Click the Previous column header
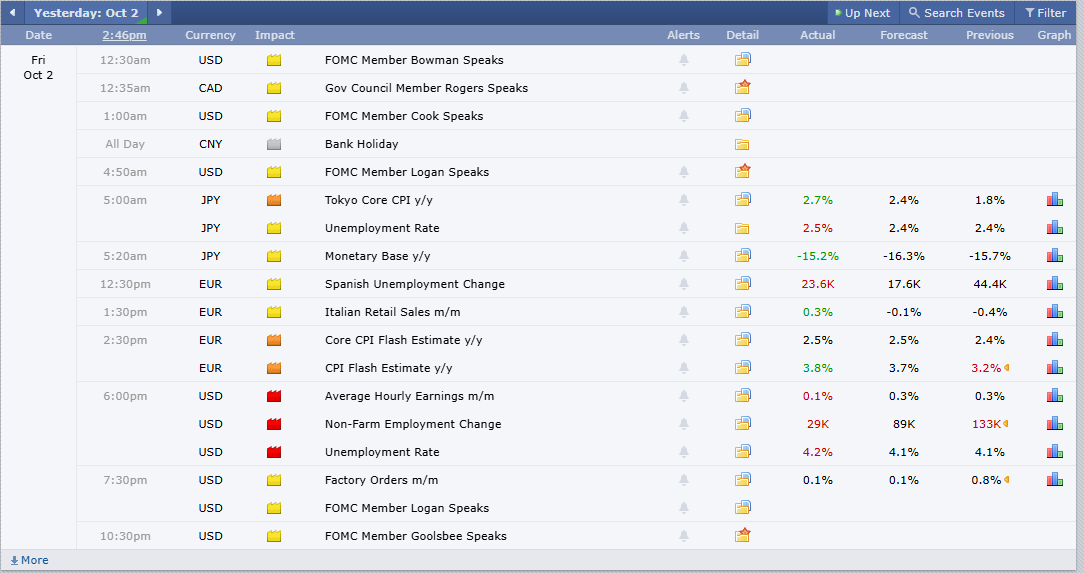Image resolution: width=1084 pixels, height=573 pixels. point(989,35)
